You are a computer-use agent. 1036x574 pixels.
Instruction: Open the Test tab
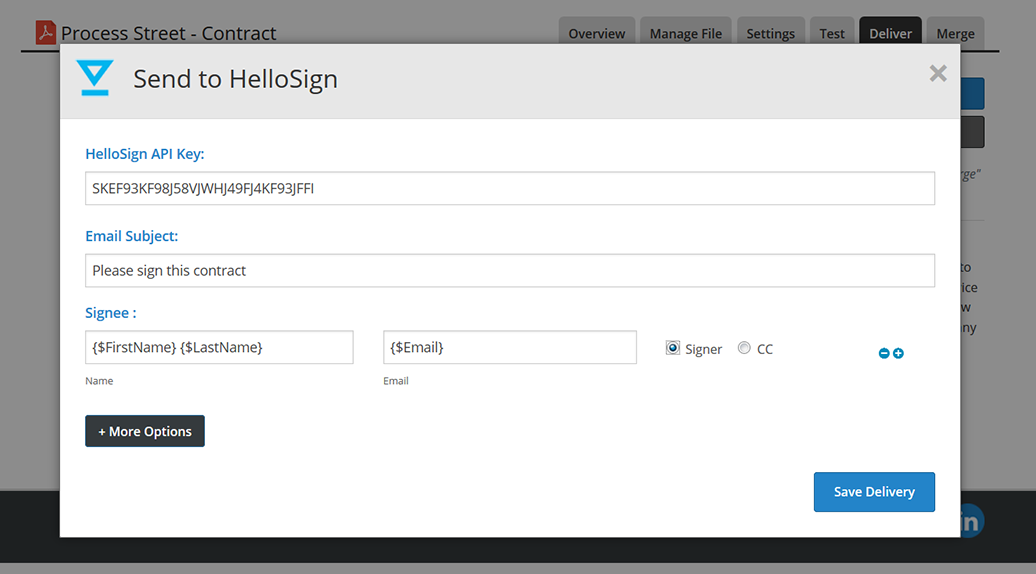[832, 34]
